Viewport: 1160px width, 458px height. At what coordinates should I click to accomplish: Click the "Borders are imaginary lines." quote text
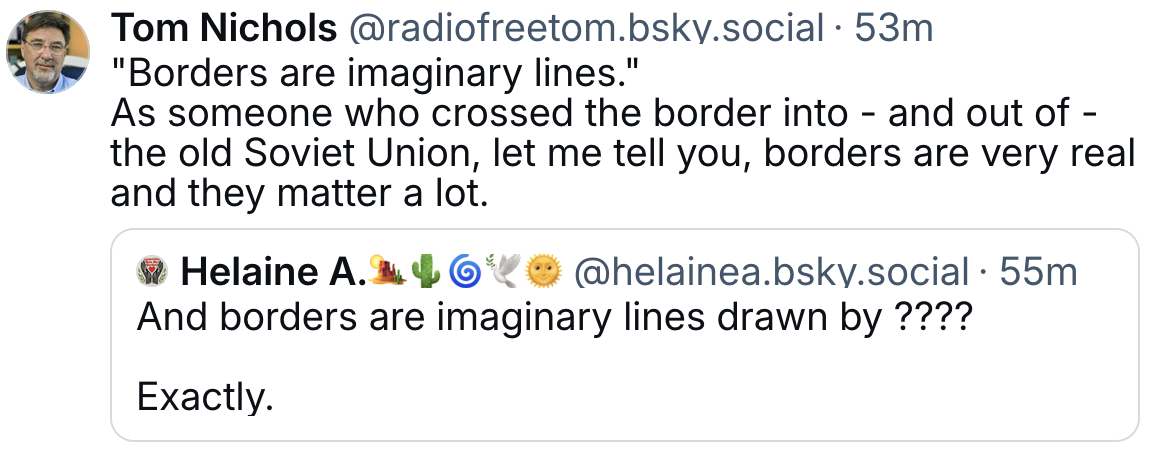pyautogui.click(x=374, y=74)
